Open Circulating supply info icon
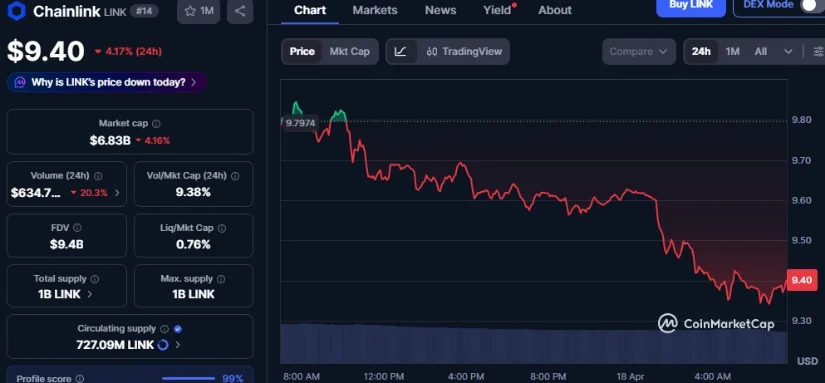 click(x=164, y=329)
